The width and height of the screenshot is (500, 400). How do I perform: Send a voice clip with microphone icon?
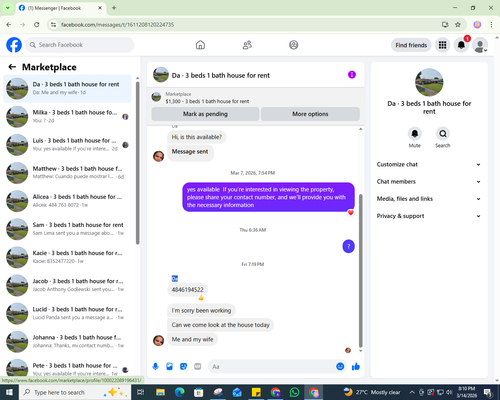pos(155,367)
